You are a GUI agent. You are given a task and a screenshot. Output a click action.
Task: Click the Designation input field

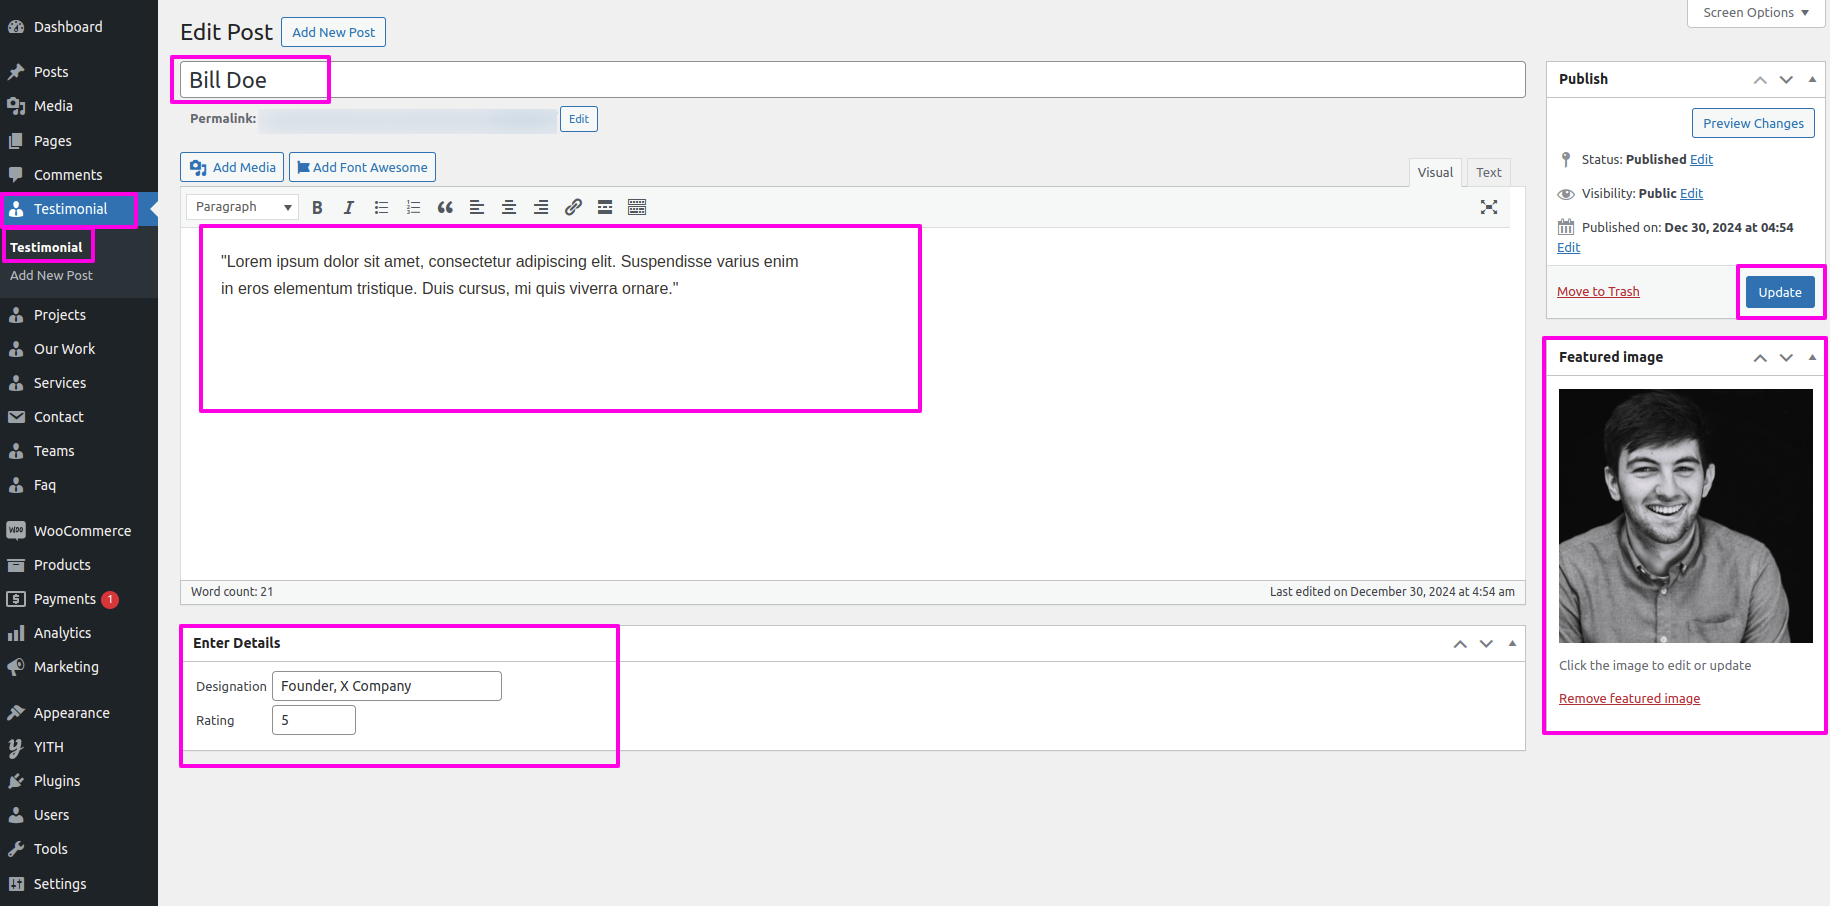pyautogui.click(x=386, y=686)
